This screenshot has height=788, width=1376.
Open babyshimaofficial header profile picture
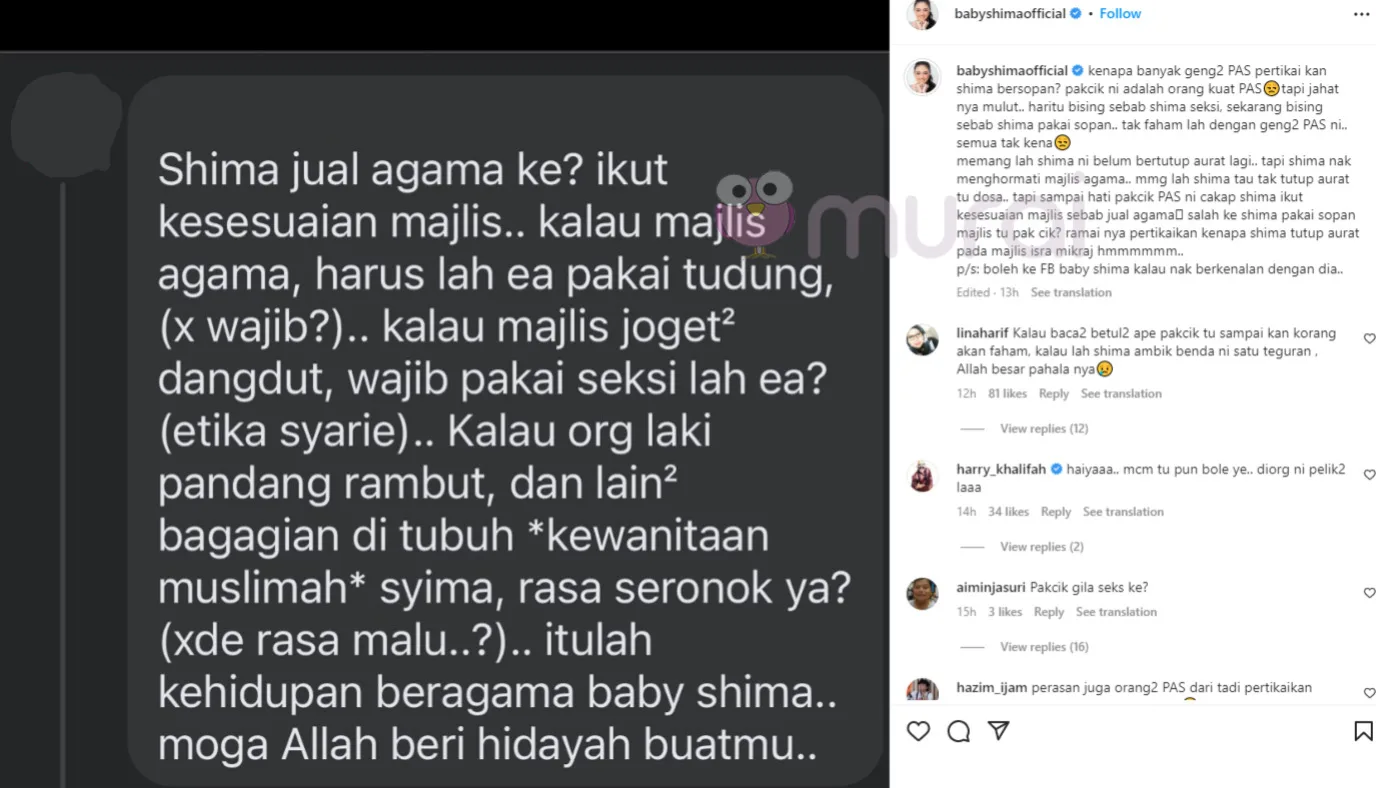tap(922, 15)
